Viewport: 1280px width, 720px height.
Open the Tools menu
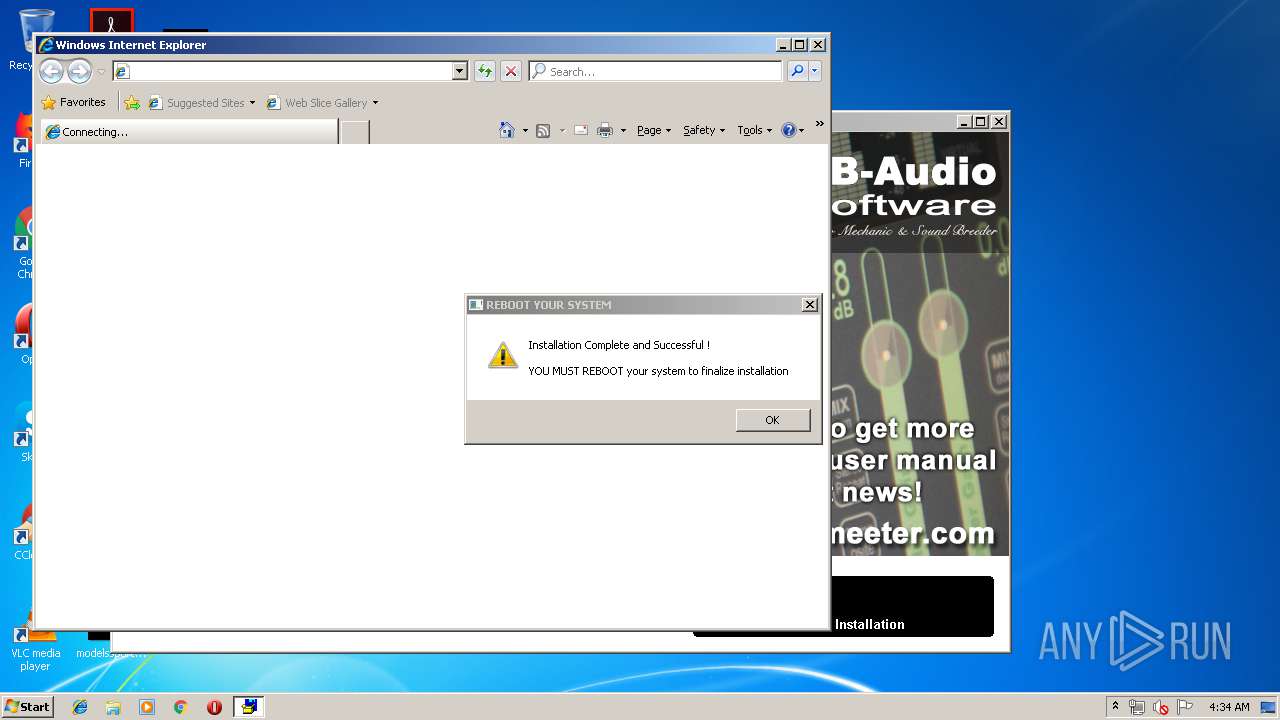click(755, 130)
